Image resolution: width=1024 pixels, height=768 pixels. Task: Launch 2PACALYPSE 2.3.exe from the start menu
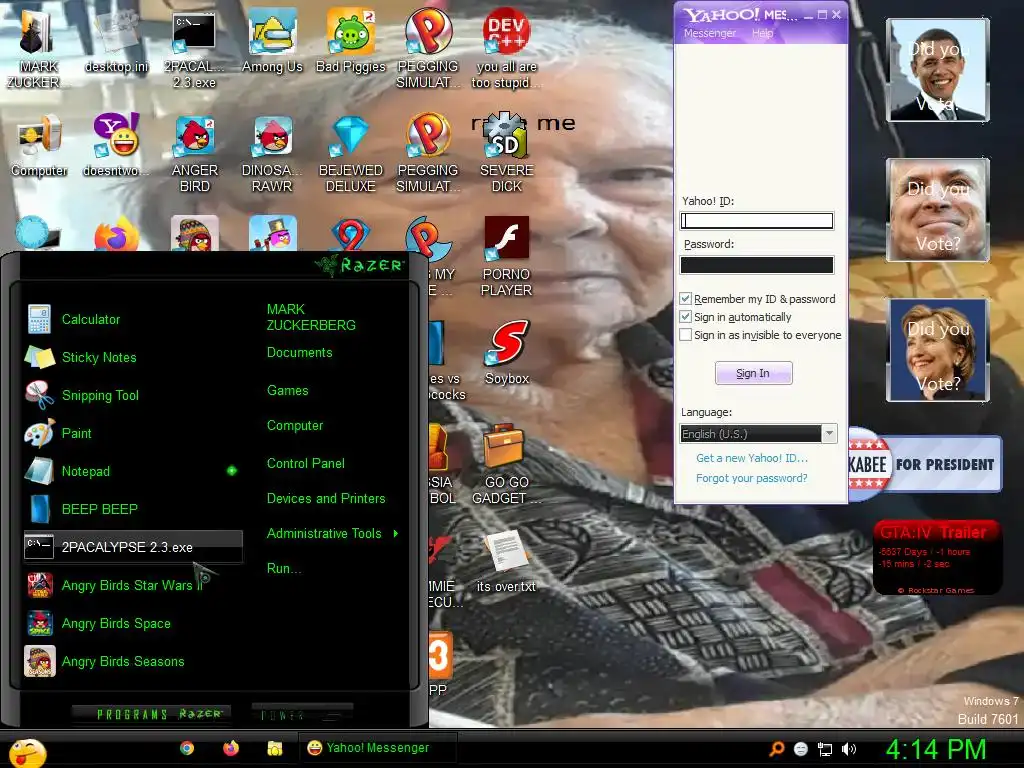(x=133, y=547)
